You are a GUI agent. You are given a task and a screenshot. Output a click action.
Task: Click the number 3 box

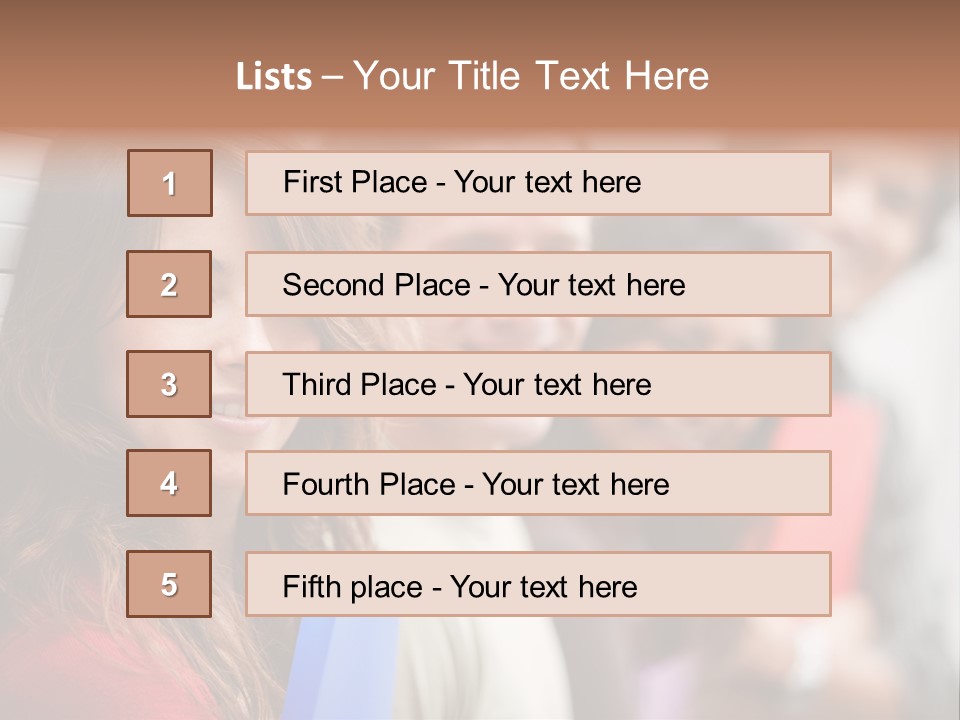[x=170, y=384]
